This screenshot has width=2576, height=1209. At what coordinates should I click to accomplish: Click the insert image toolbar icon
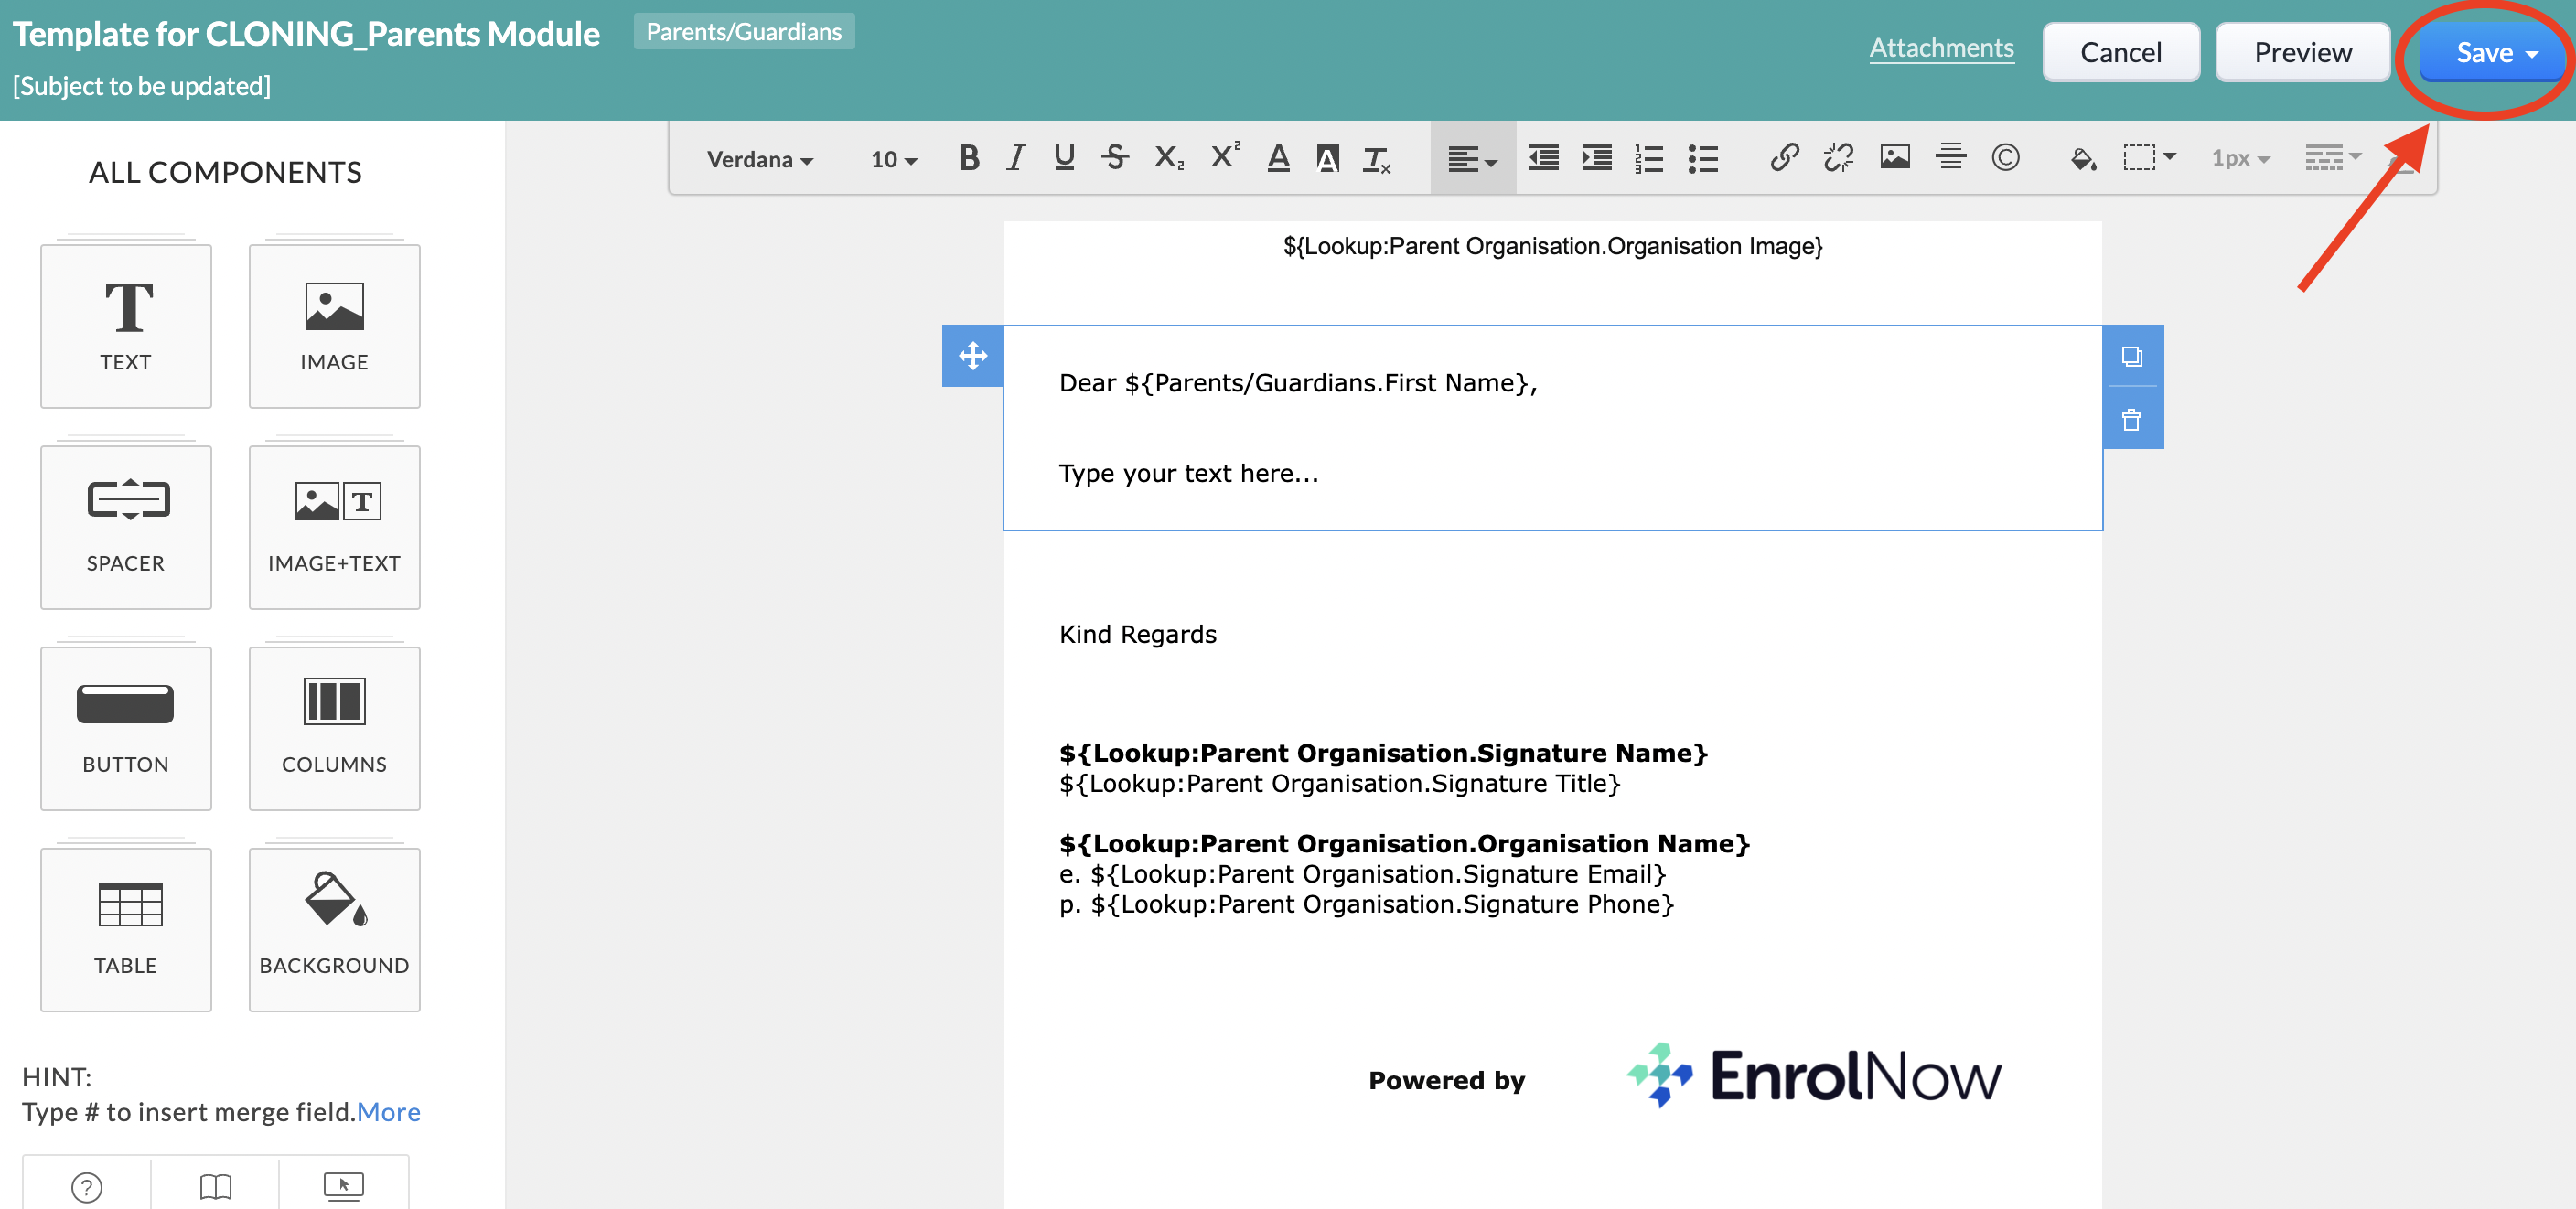pyautogui.click(x=1894, y=158)
